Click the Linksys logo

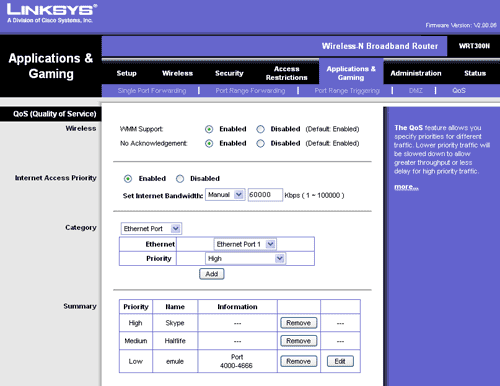point(52,13)
